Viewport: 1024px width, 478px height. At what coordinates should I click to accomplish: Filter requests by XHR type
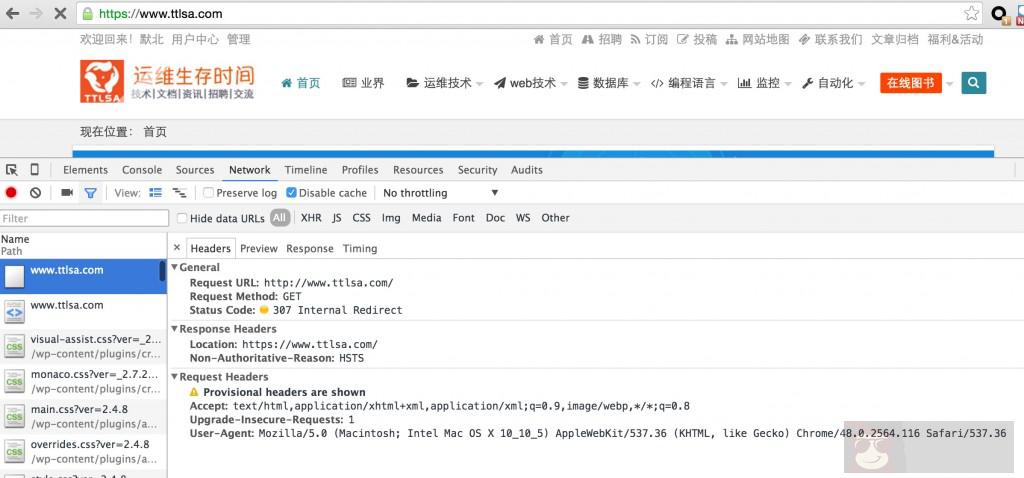[x=311, y=218]
